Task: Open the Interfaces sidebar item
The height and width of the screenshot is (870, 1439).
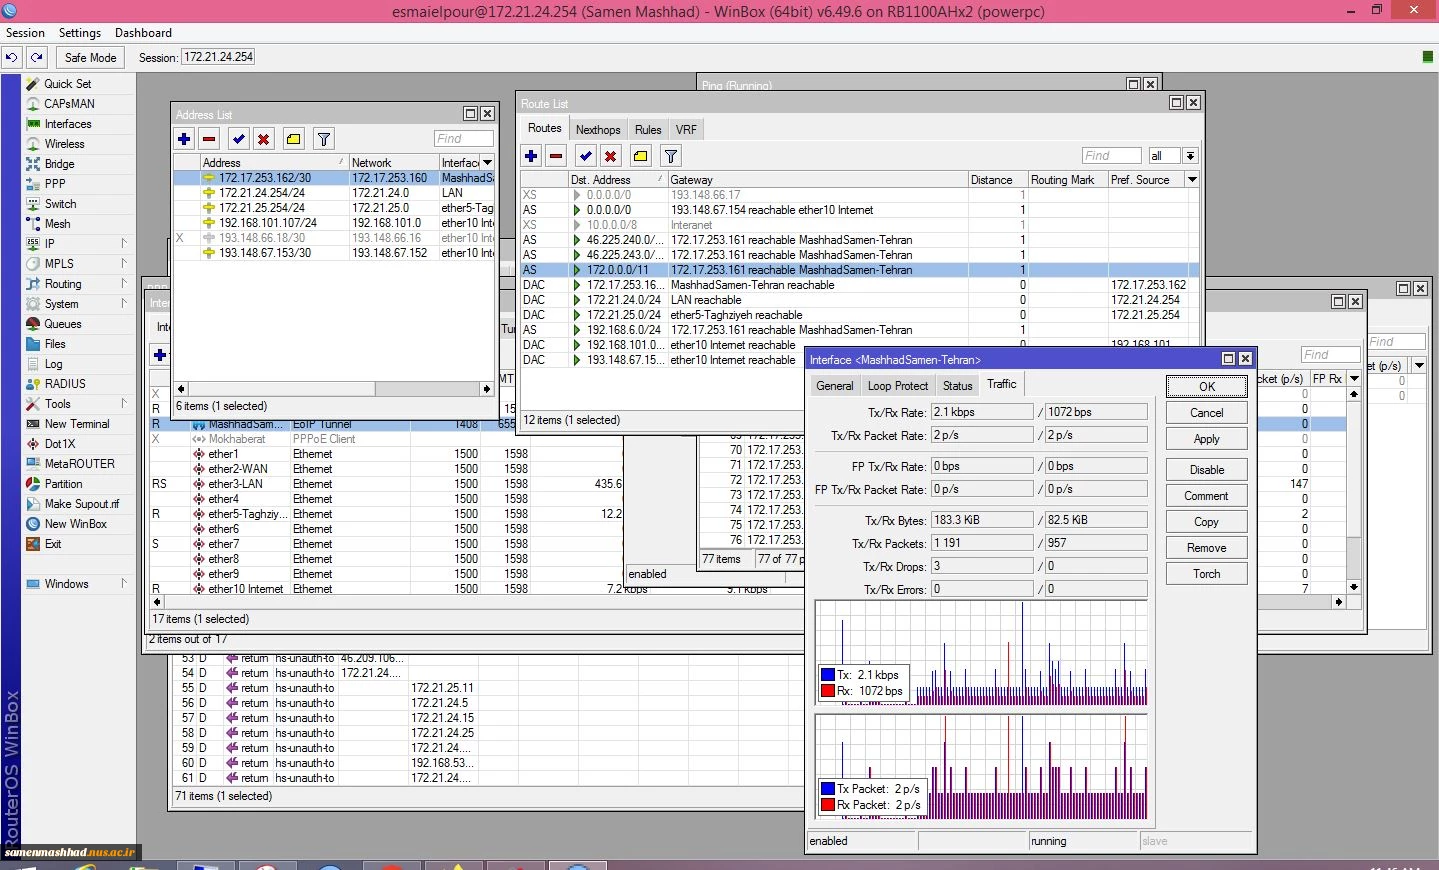Action: (68, 124)
